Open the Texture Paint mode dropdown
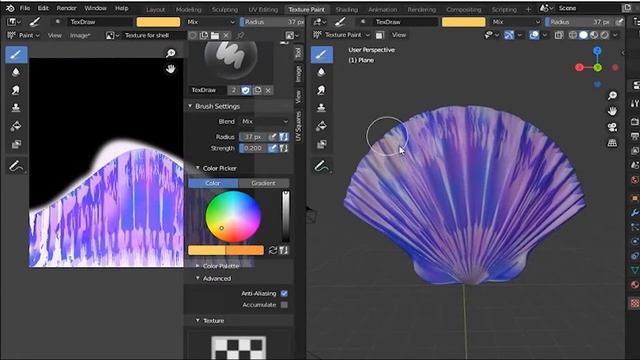The width and height of the screenshot is (640, 360). 341,35
